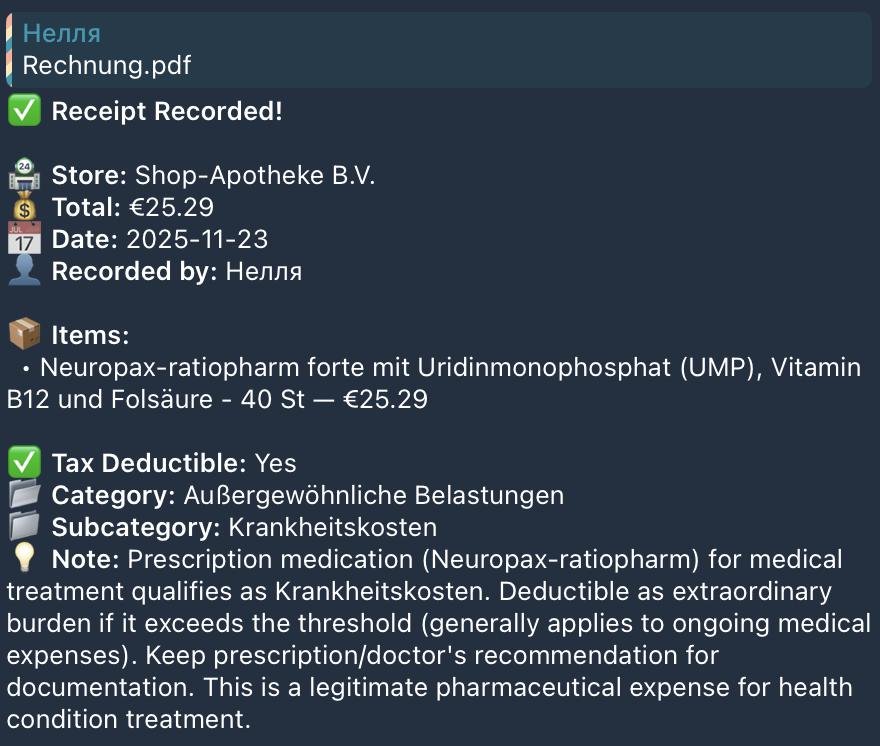The height and width of the screenshot is (746, 880).
Task: Click the green checkmark beside Tax Deductible
Action: coord(24,463)
